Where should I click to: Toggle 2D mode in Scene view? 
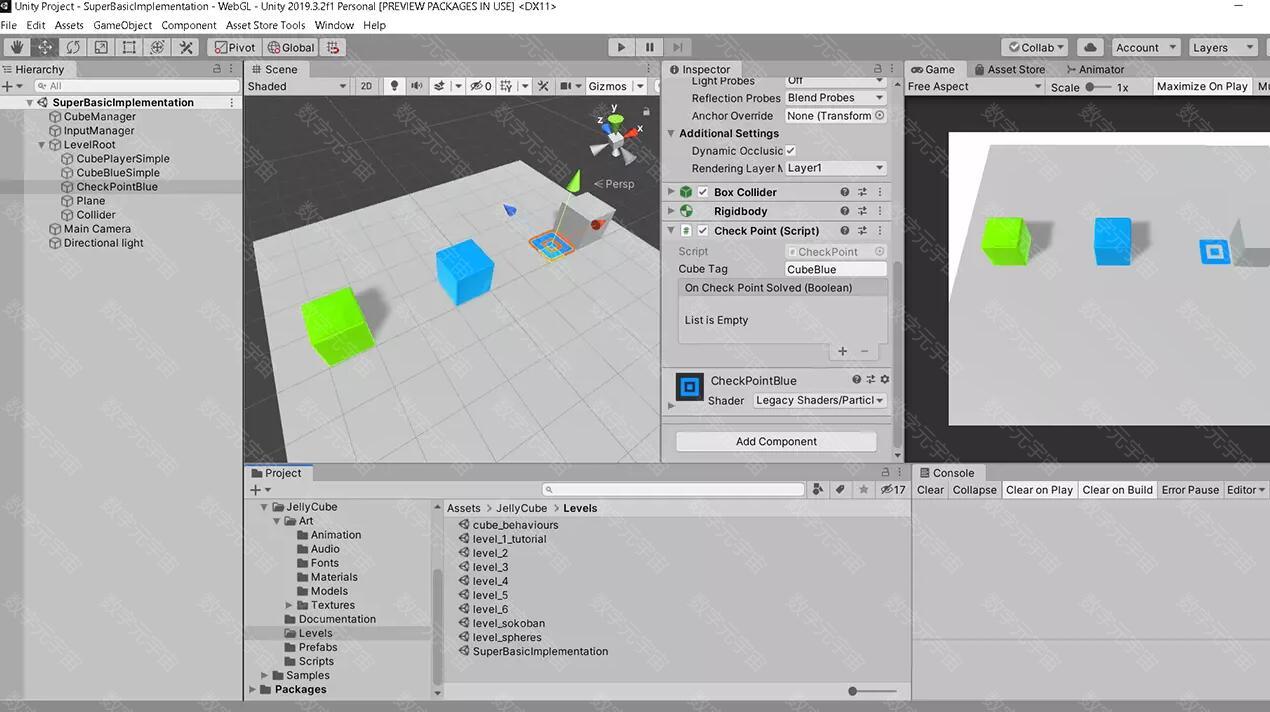(x=366, y=86)
